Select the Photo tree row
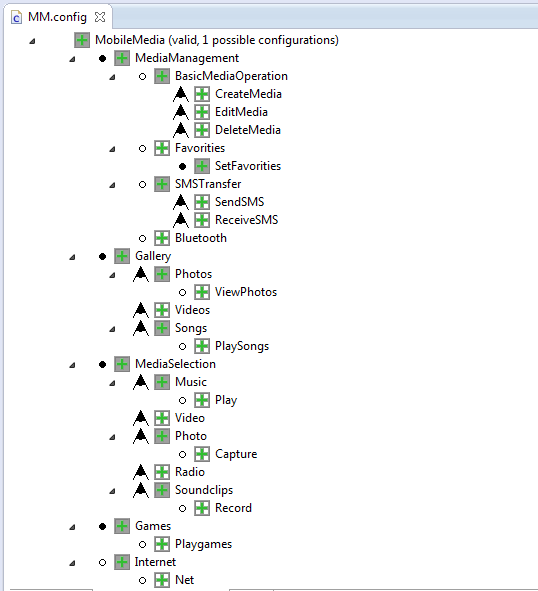The image size is (538, 591). tap(191, 436)
